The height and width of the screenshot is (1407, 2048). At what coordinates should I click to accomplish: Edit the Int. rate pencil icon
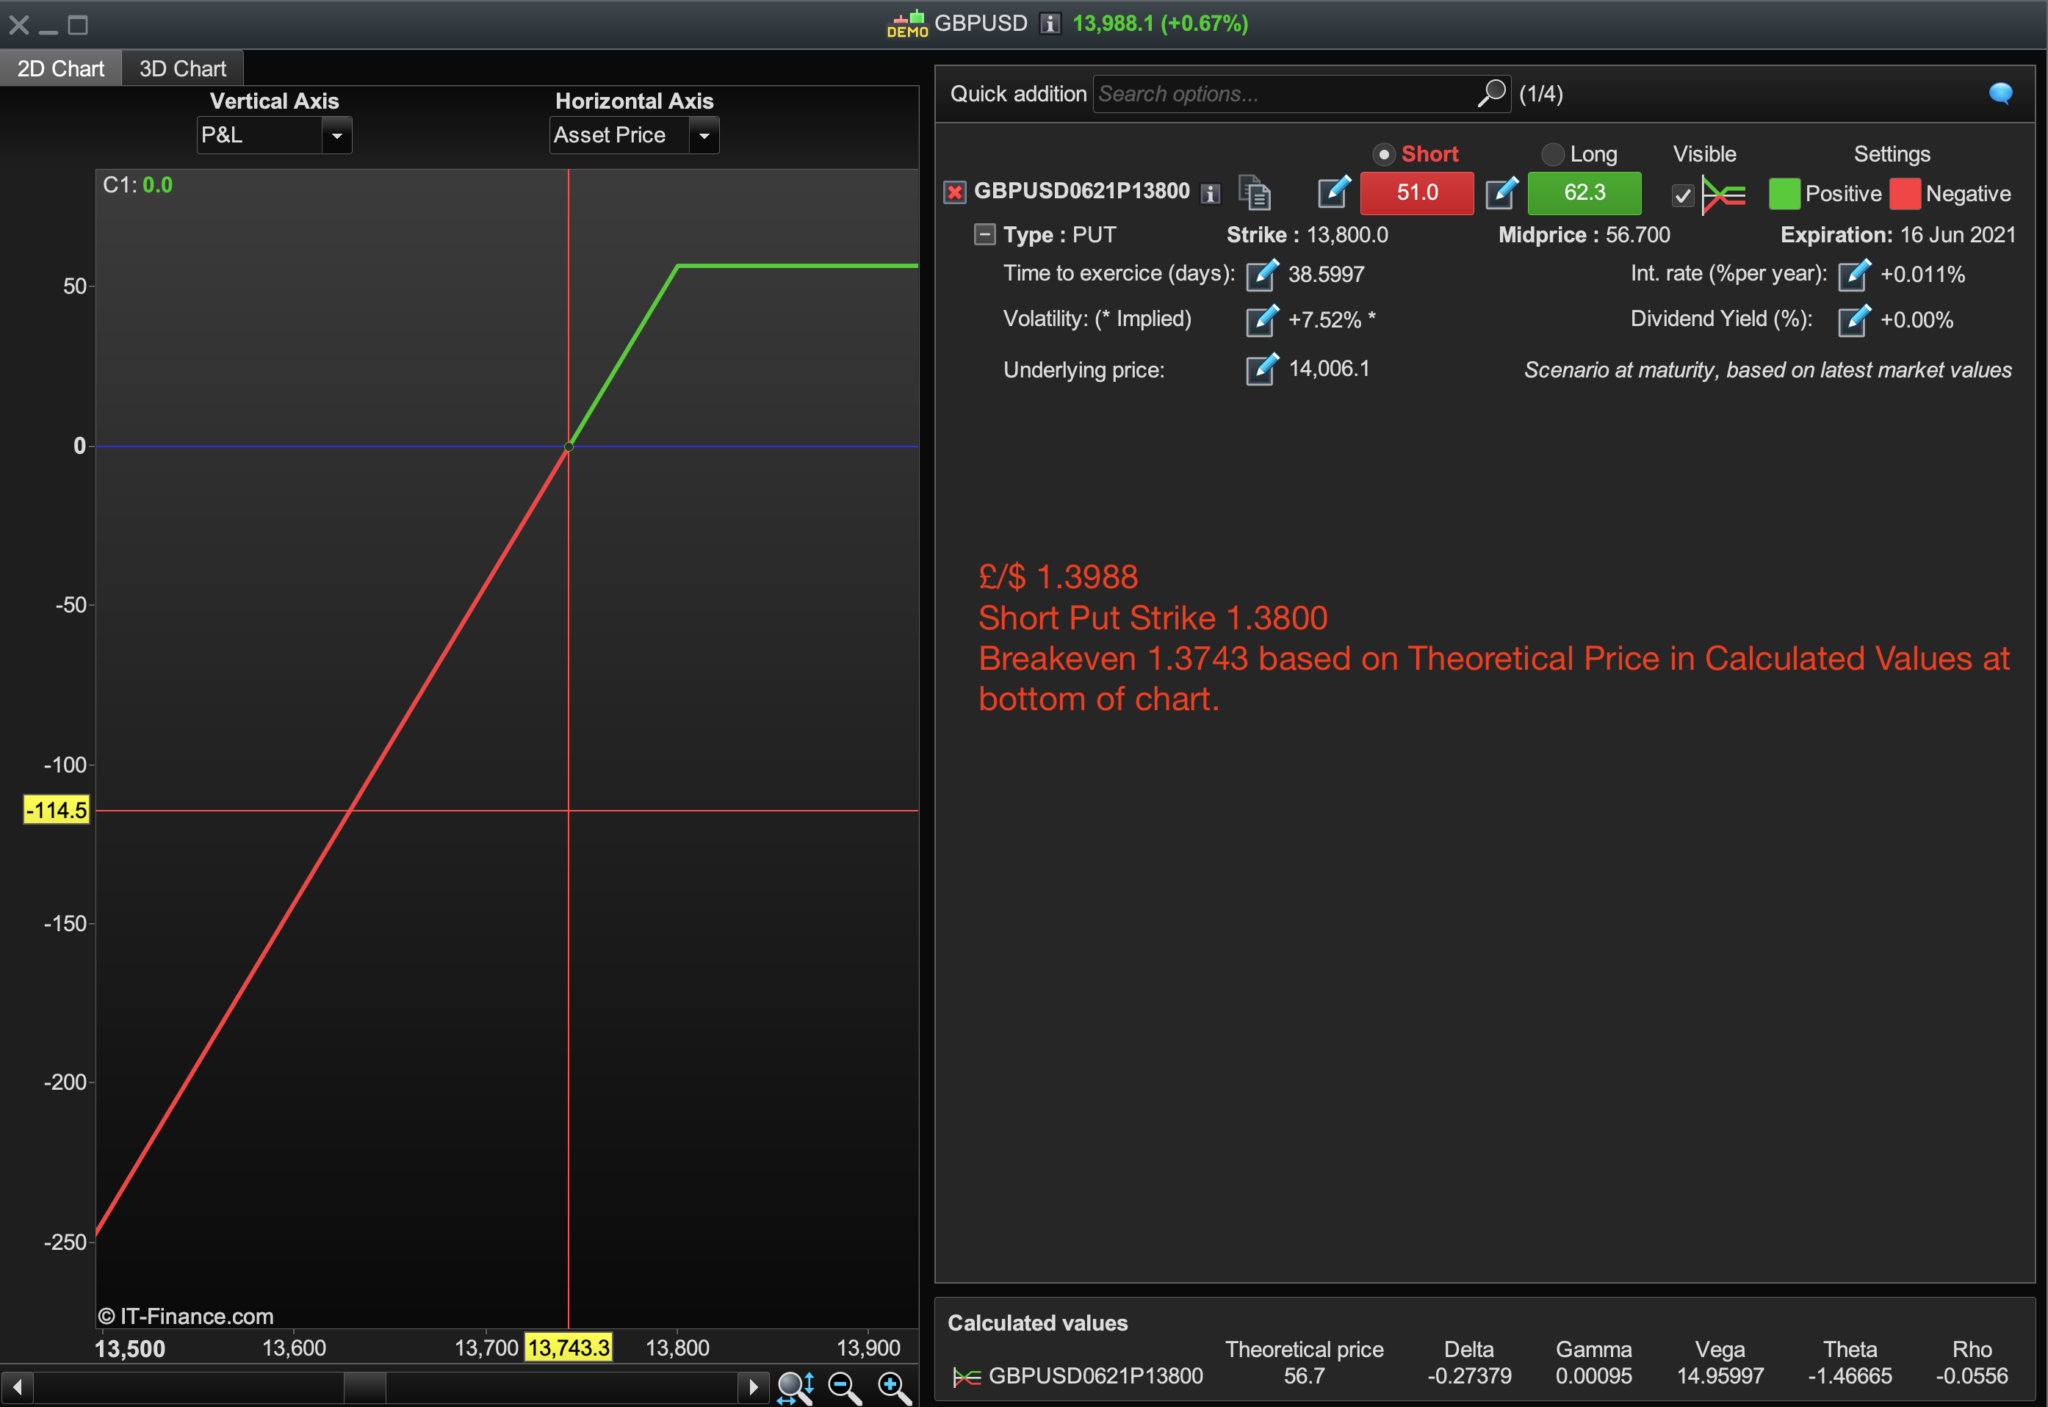tap(1853, 274)
